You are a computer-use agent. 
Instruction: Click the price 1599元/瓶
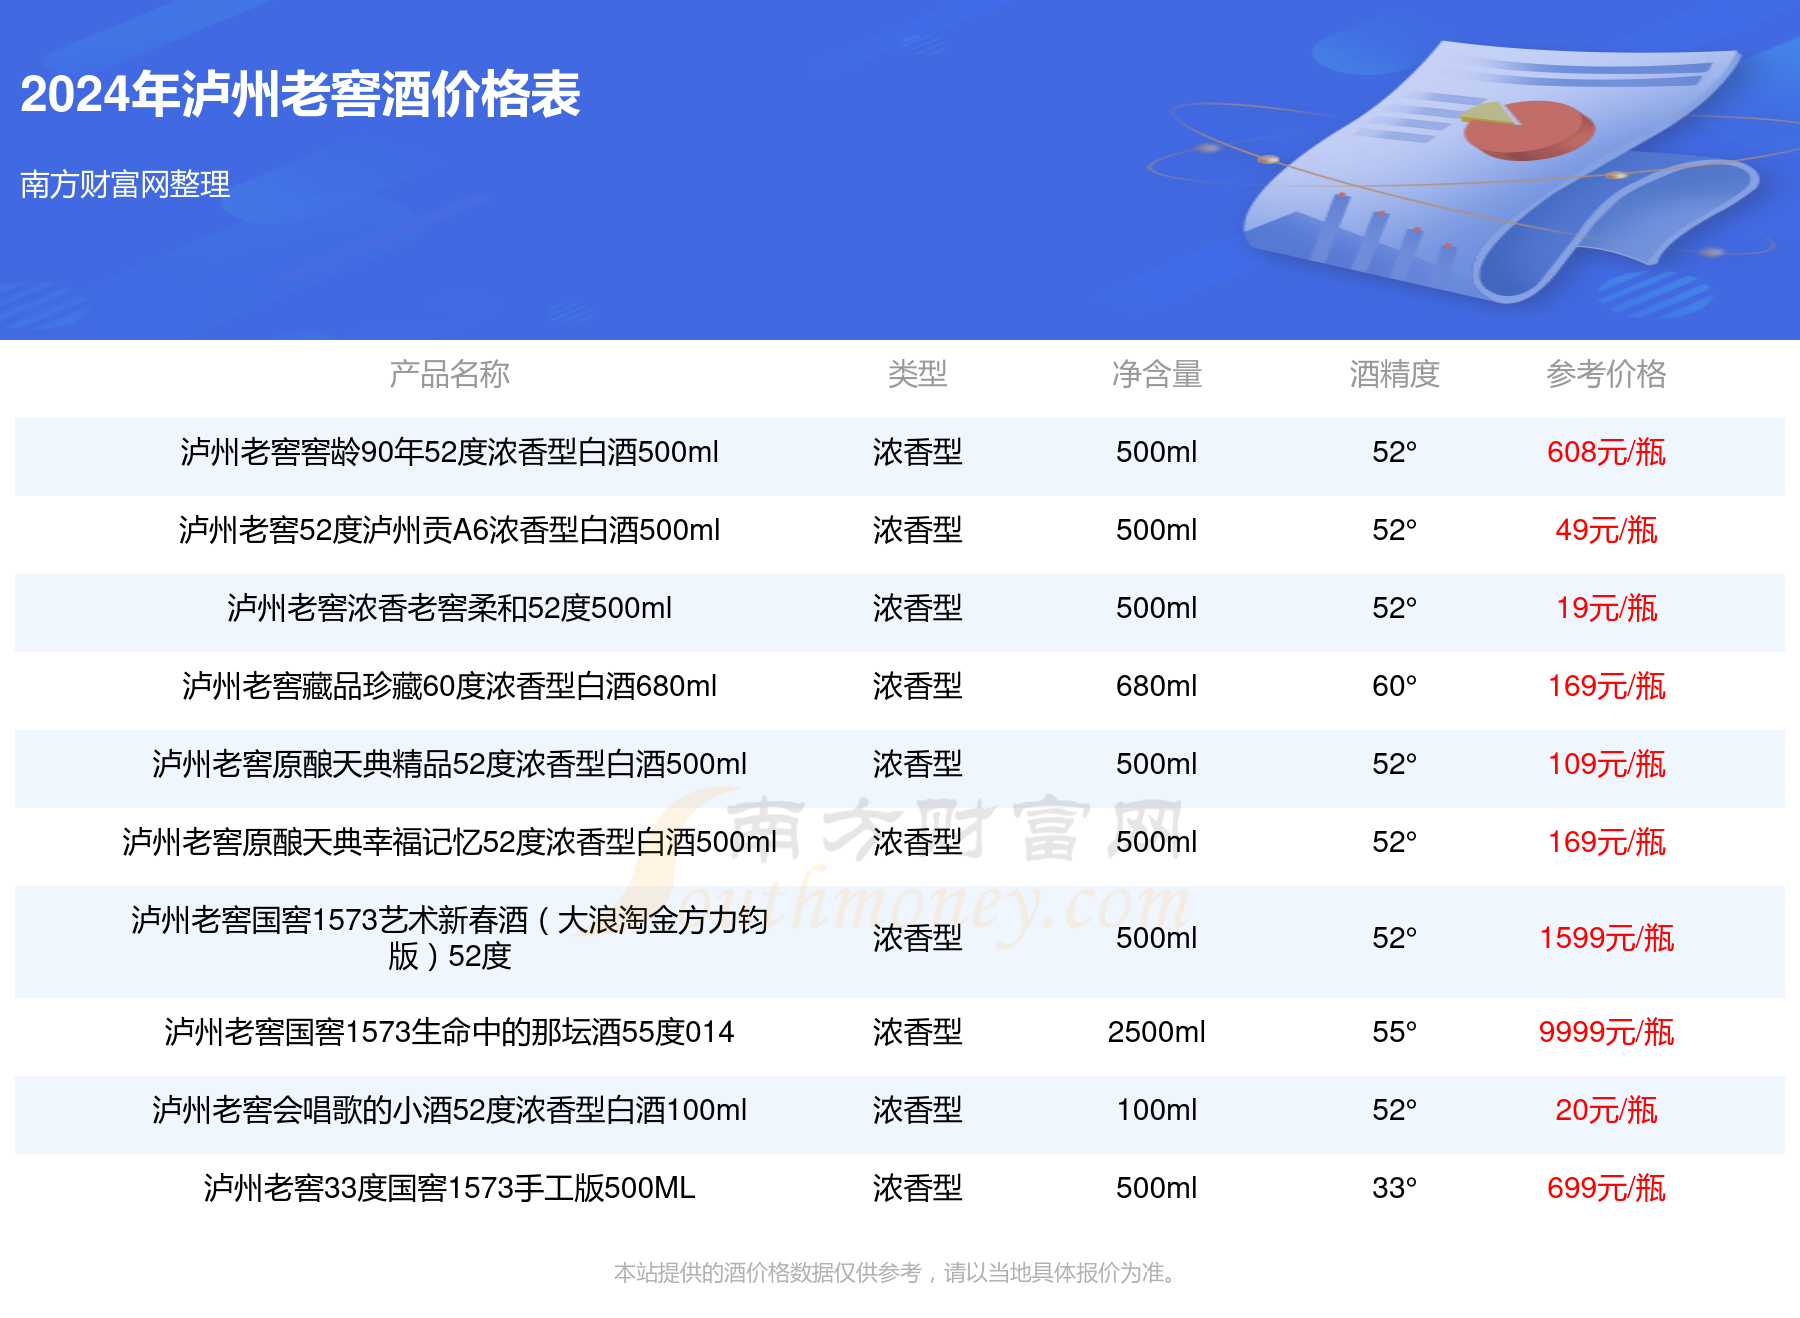(1606, 938)
